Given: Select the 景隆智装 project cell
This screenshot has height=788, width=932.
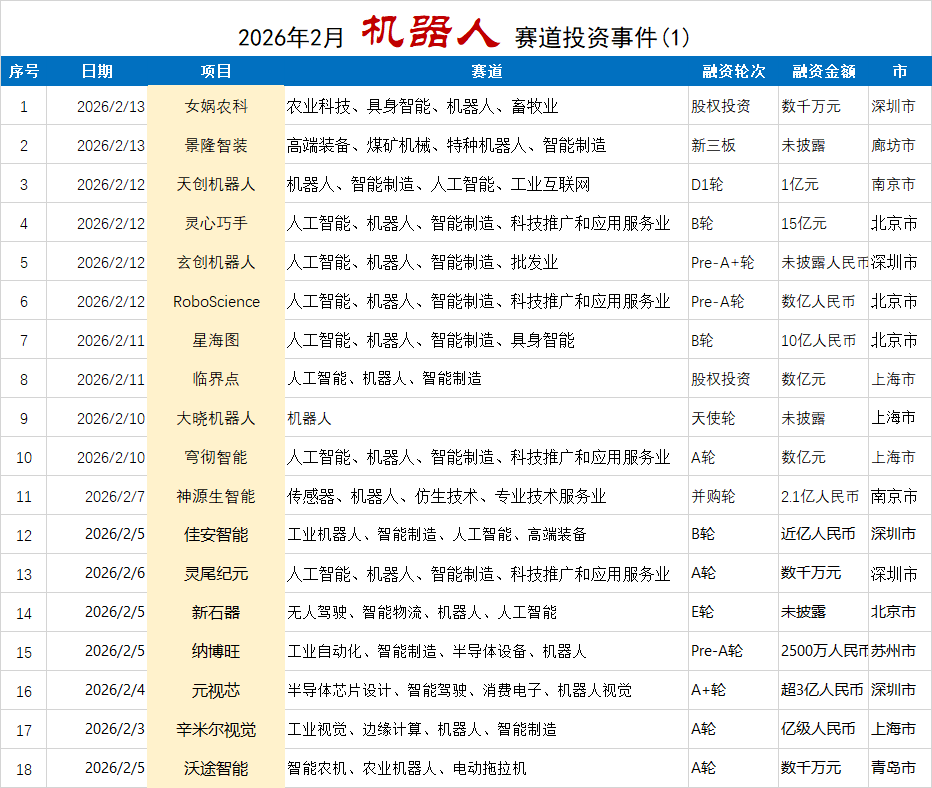Looking at the screenshot, I should click(216, 146).
